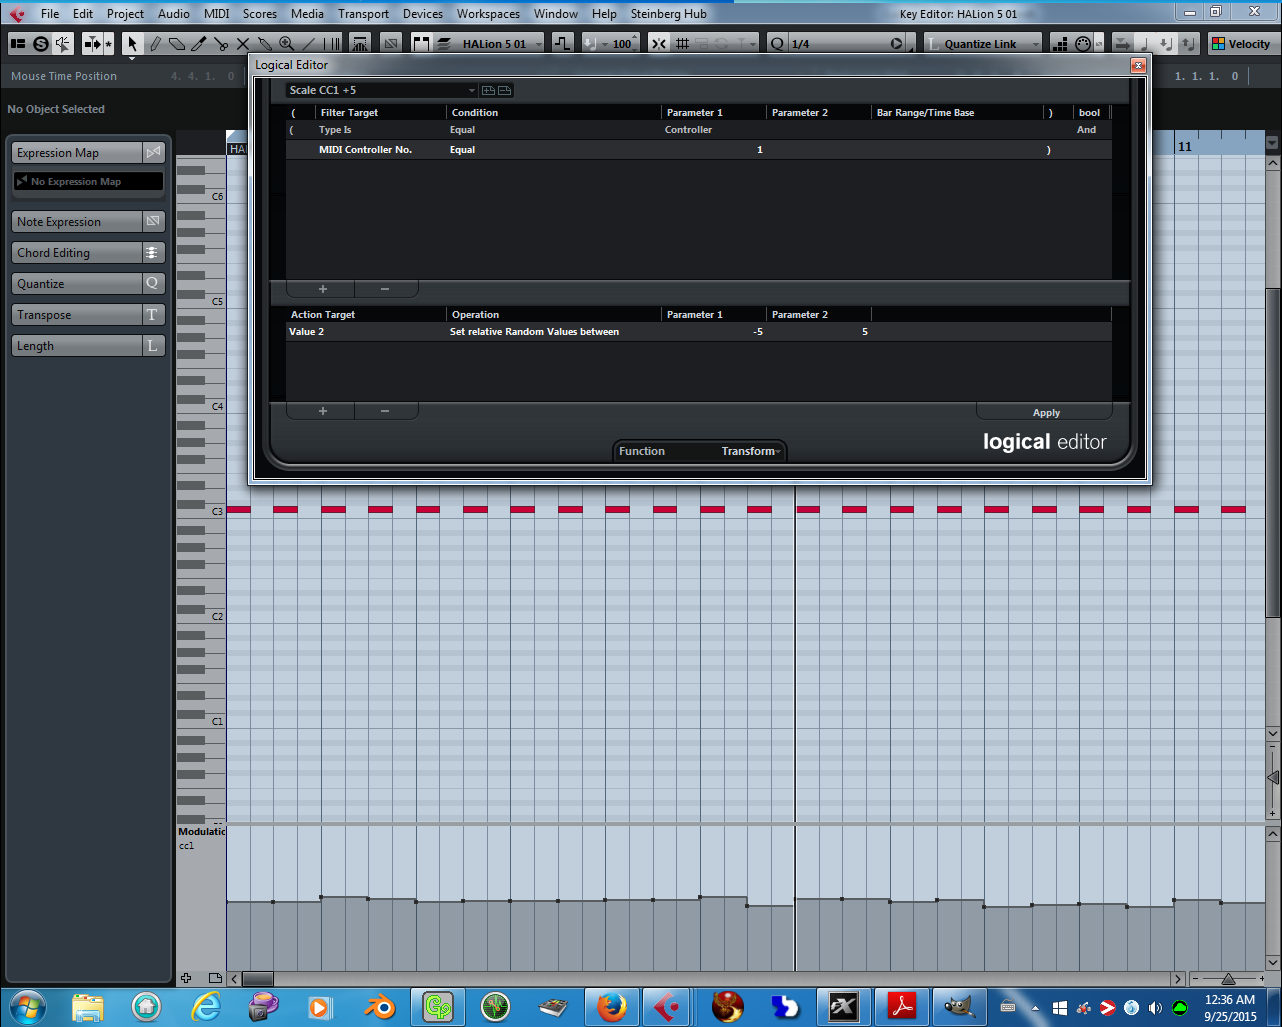Select the Glue tool
The image size is (1282, 1027).
265,44
